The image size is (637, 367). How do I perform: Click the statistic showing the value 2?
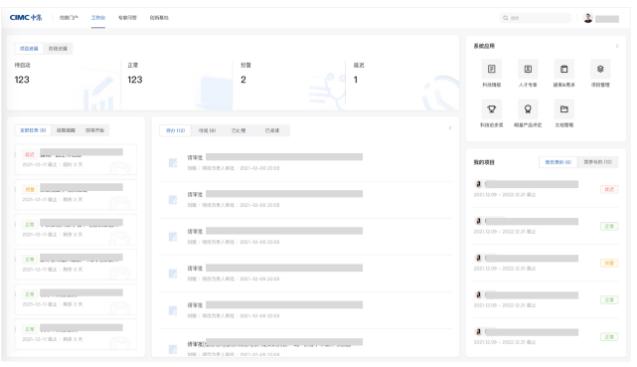(243, 80)
